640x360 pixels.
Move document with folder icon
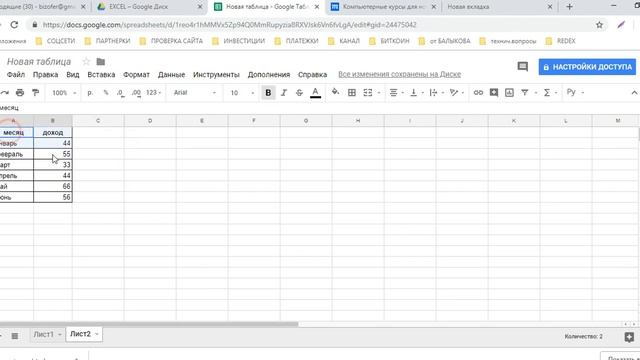point(100,62)
